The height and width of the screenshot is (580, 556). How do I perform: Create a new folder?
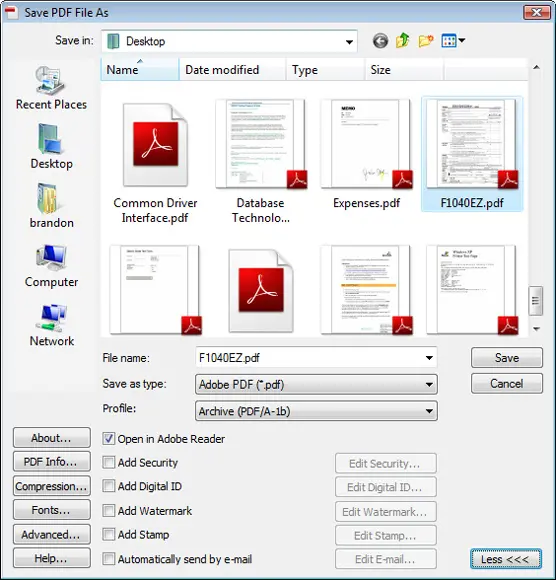pyautogui.click(x=425, y=41)
